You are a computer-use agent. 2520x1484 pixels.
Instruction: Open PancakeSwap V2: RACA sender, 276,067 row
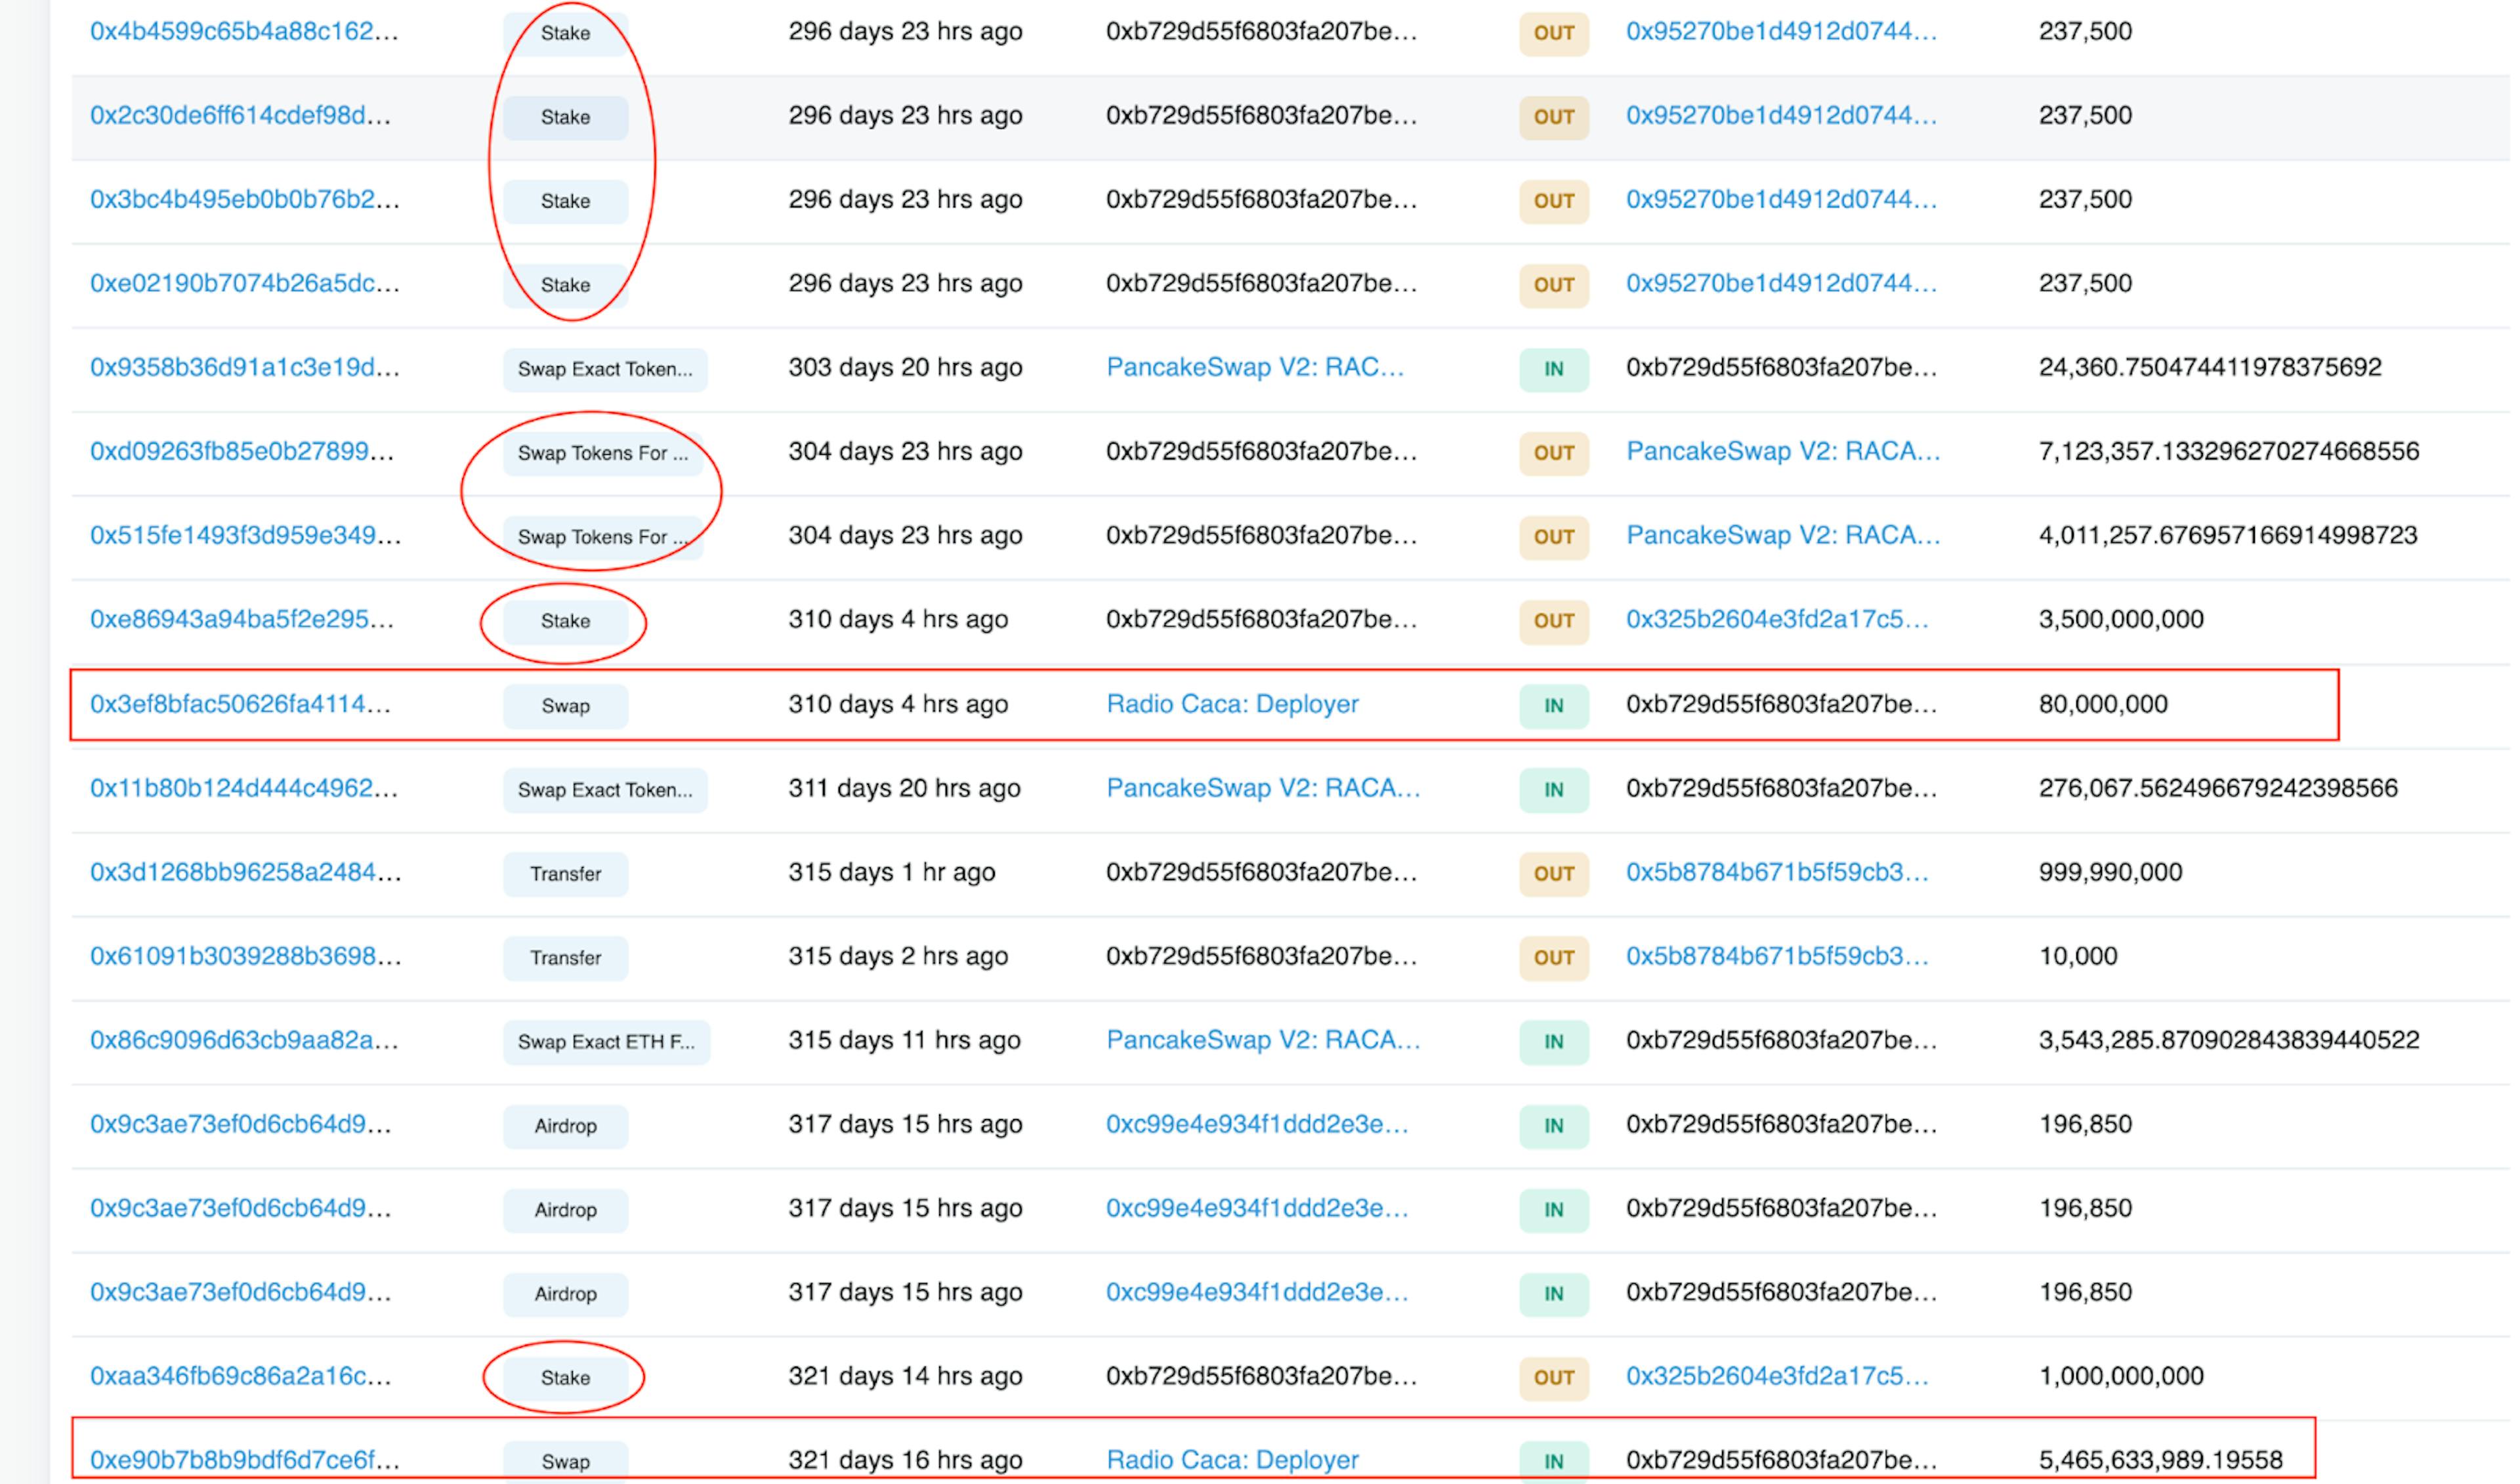[1264, 789]
